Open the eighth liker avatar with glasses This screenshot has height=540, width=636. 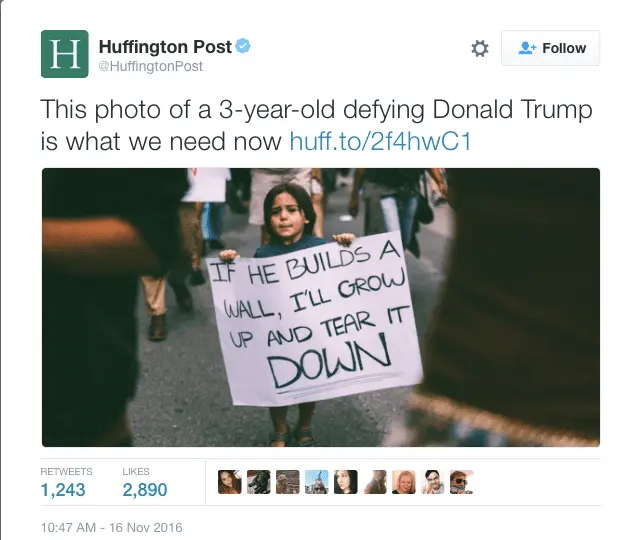tap(433, 482)
